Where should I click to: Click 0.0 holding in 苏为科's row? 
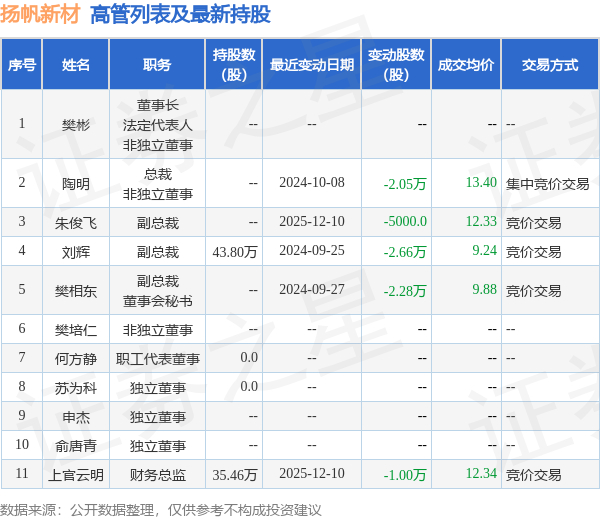249,387
